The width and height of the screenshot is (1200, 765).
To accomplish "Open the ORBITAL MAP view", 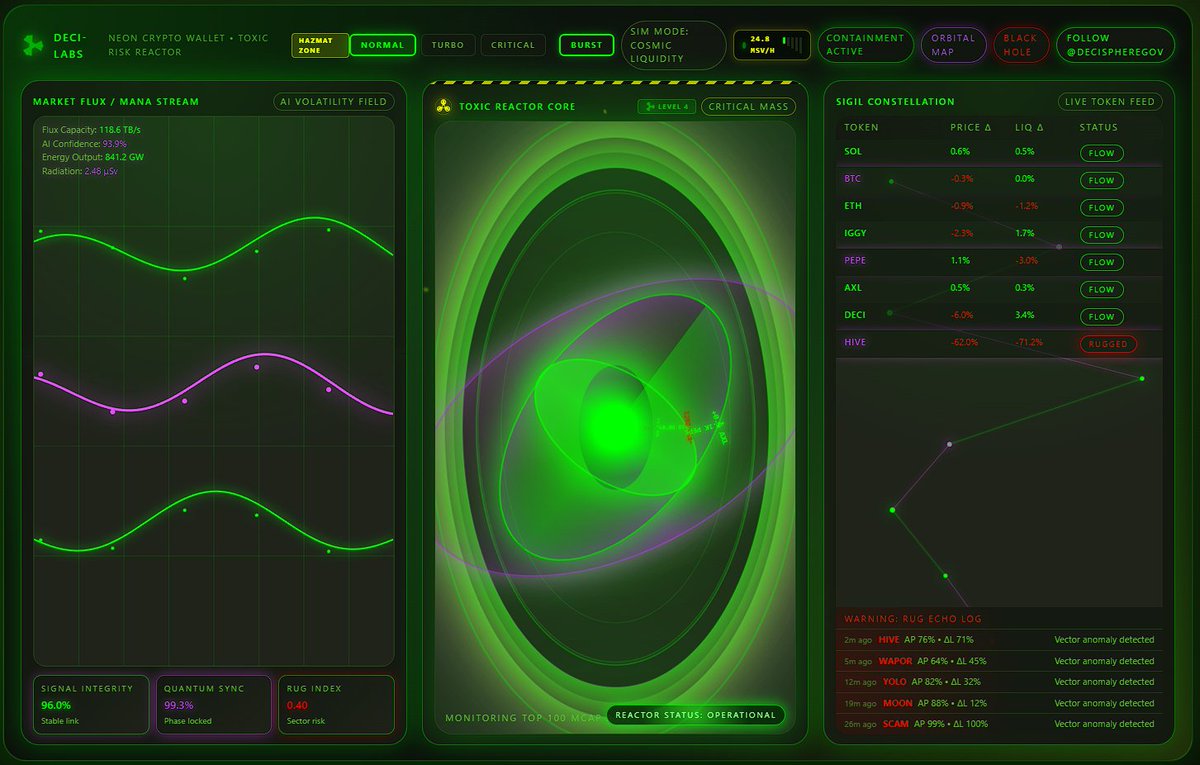I will click(x=954, y=45).
